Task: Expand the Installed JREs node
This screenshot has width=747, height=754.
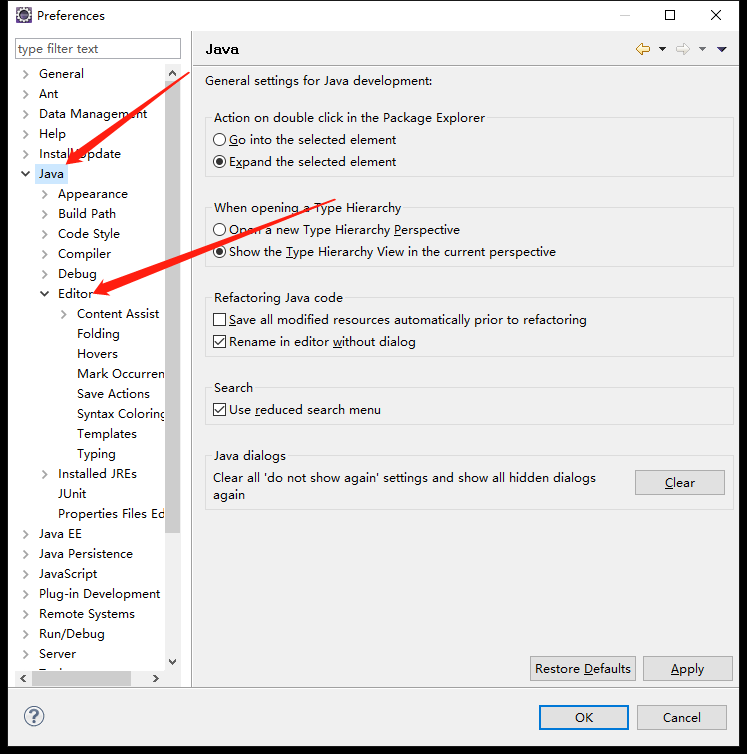Action: (x=45, y=474)
